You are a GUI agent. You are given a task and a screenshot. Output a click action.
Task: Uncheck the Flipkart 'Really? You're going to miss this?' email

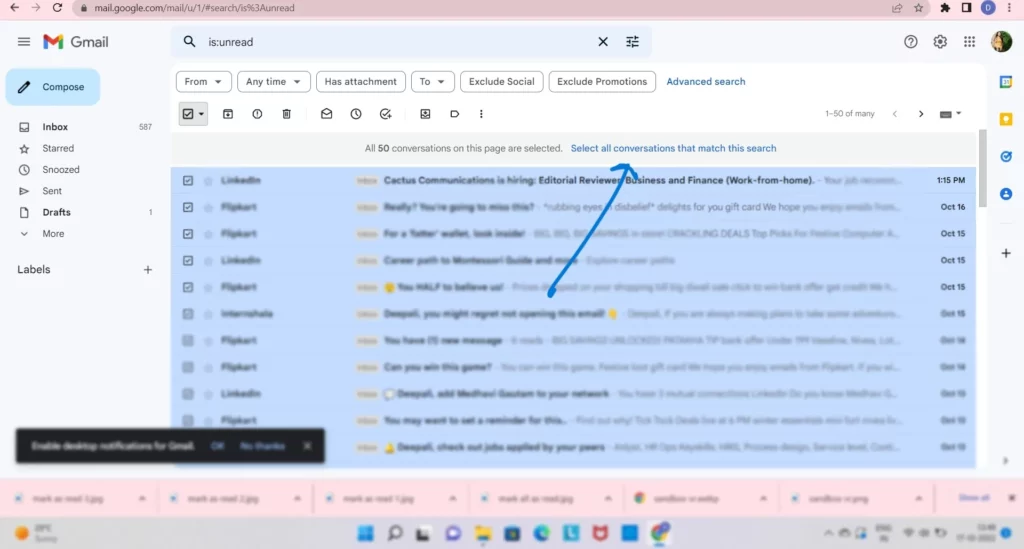[188, 207]
